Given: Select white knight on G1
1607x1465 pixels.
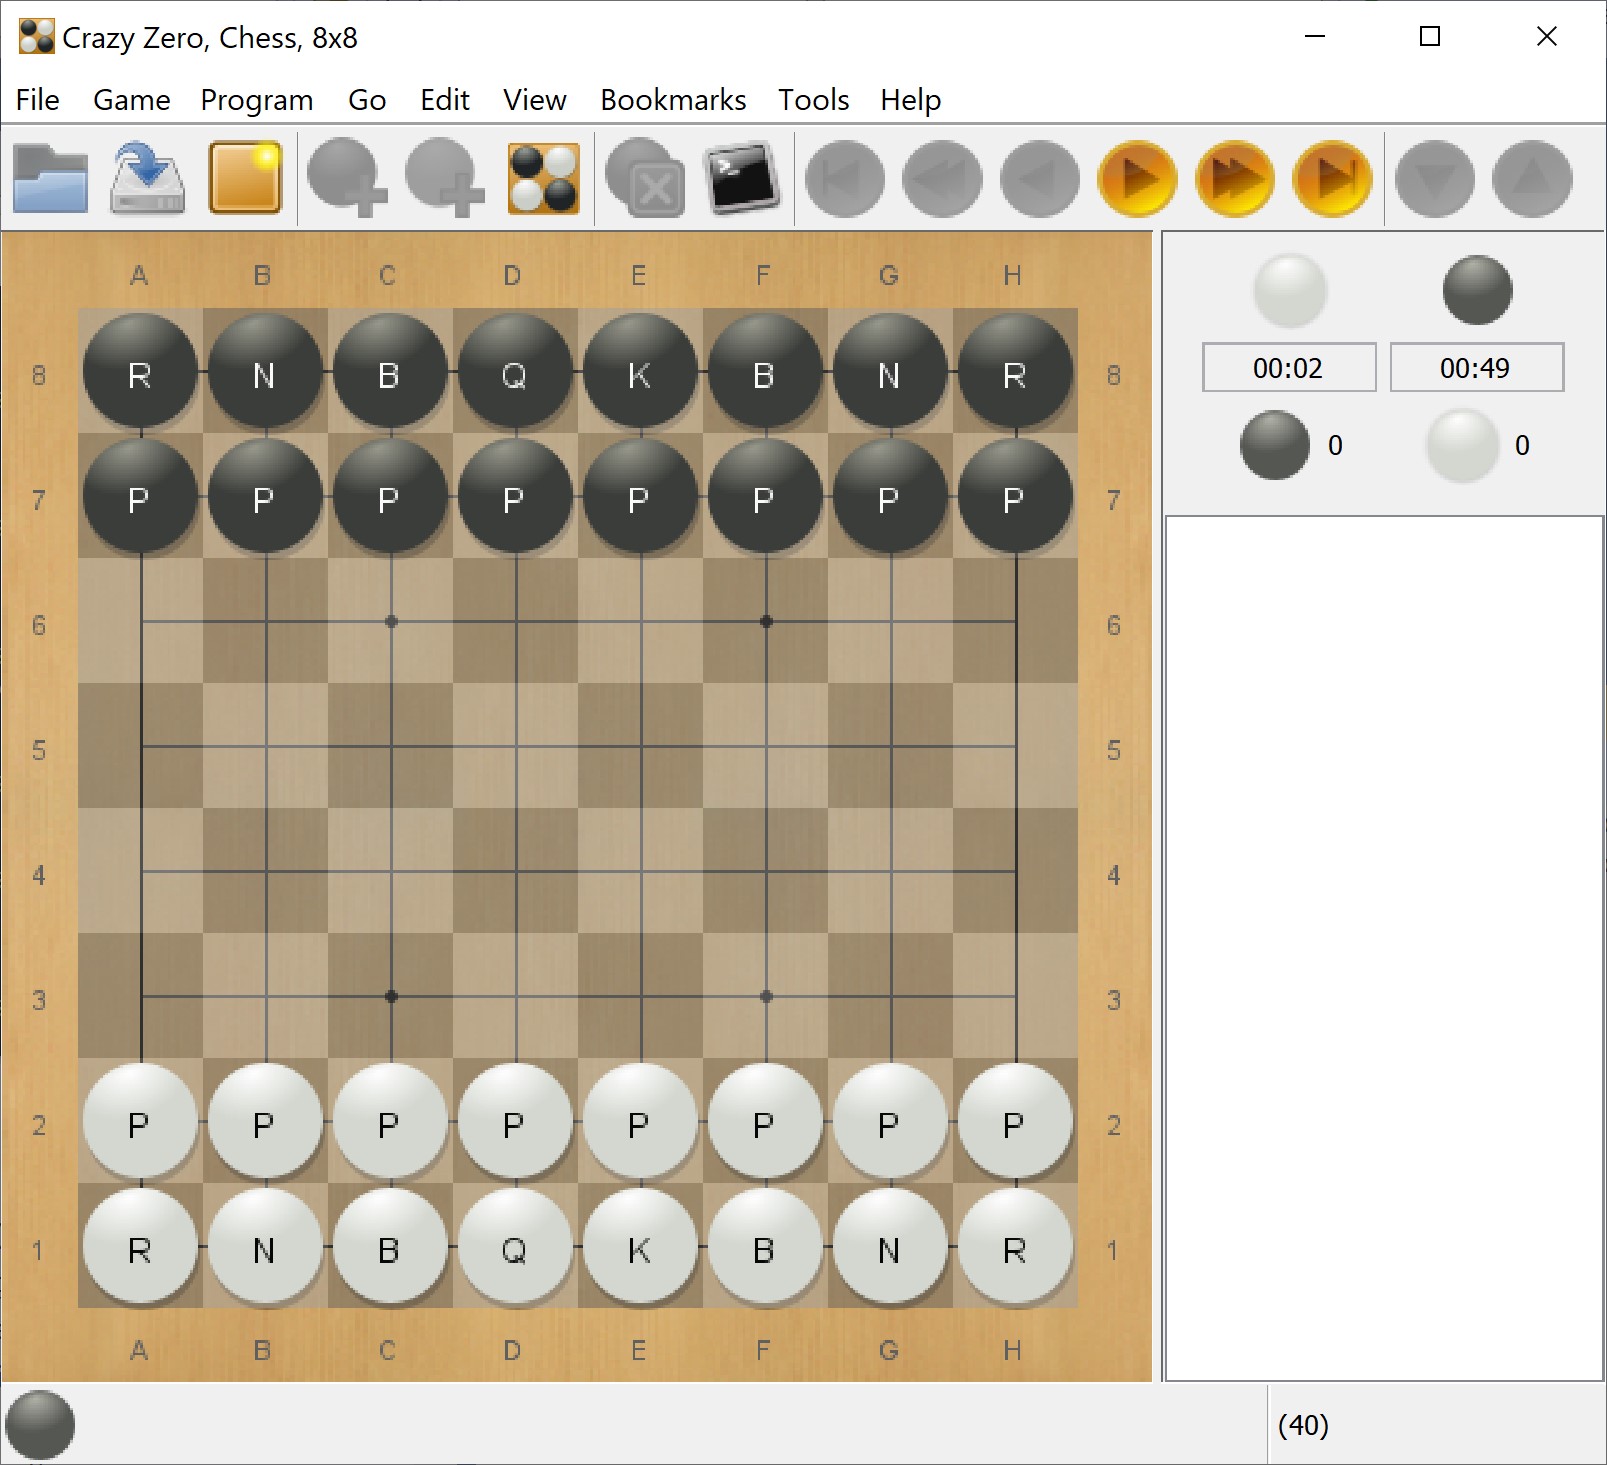Looking at the screenshot, I should click(890, 1247).
